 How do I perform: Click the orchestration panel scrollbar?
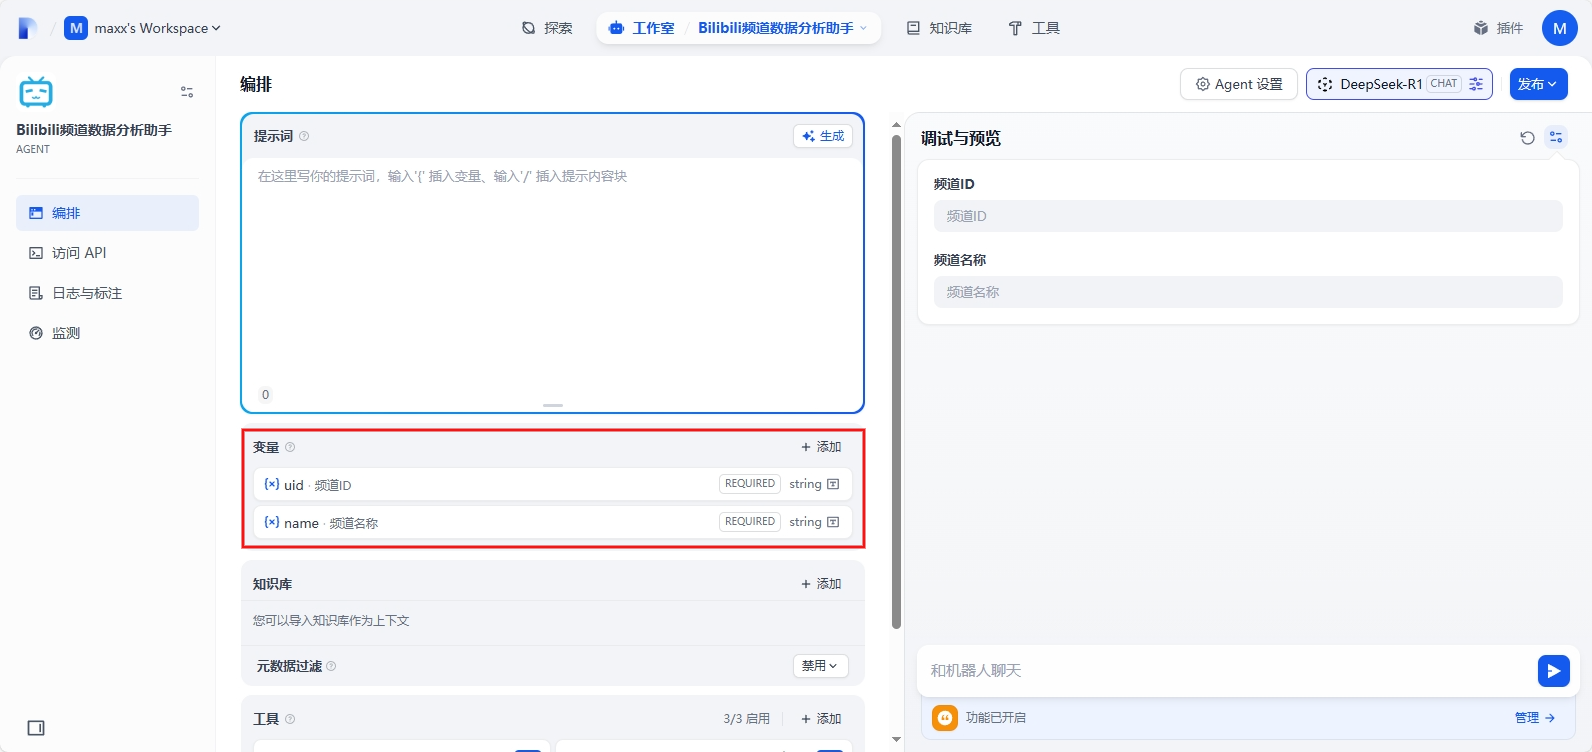tap(897, 380)
